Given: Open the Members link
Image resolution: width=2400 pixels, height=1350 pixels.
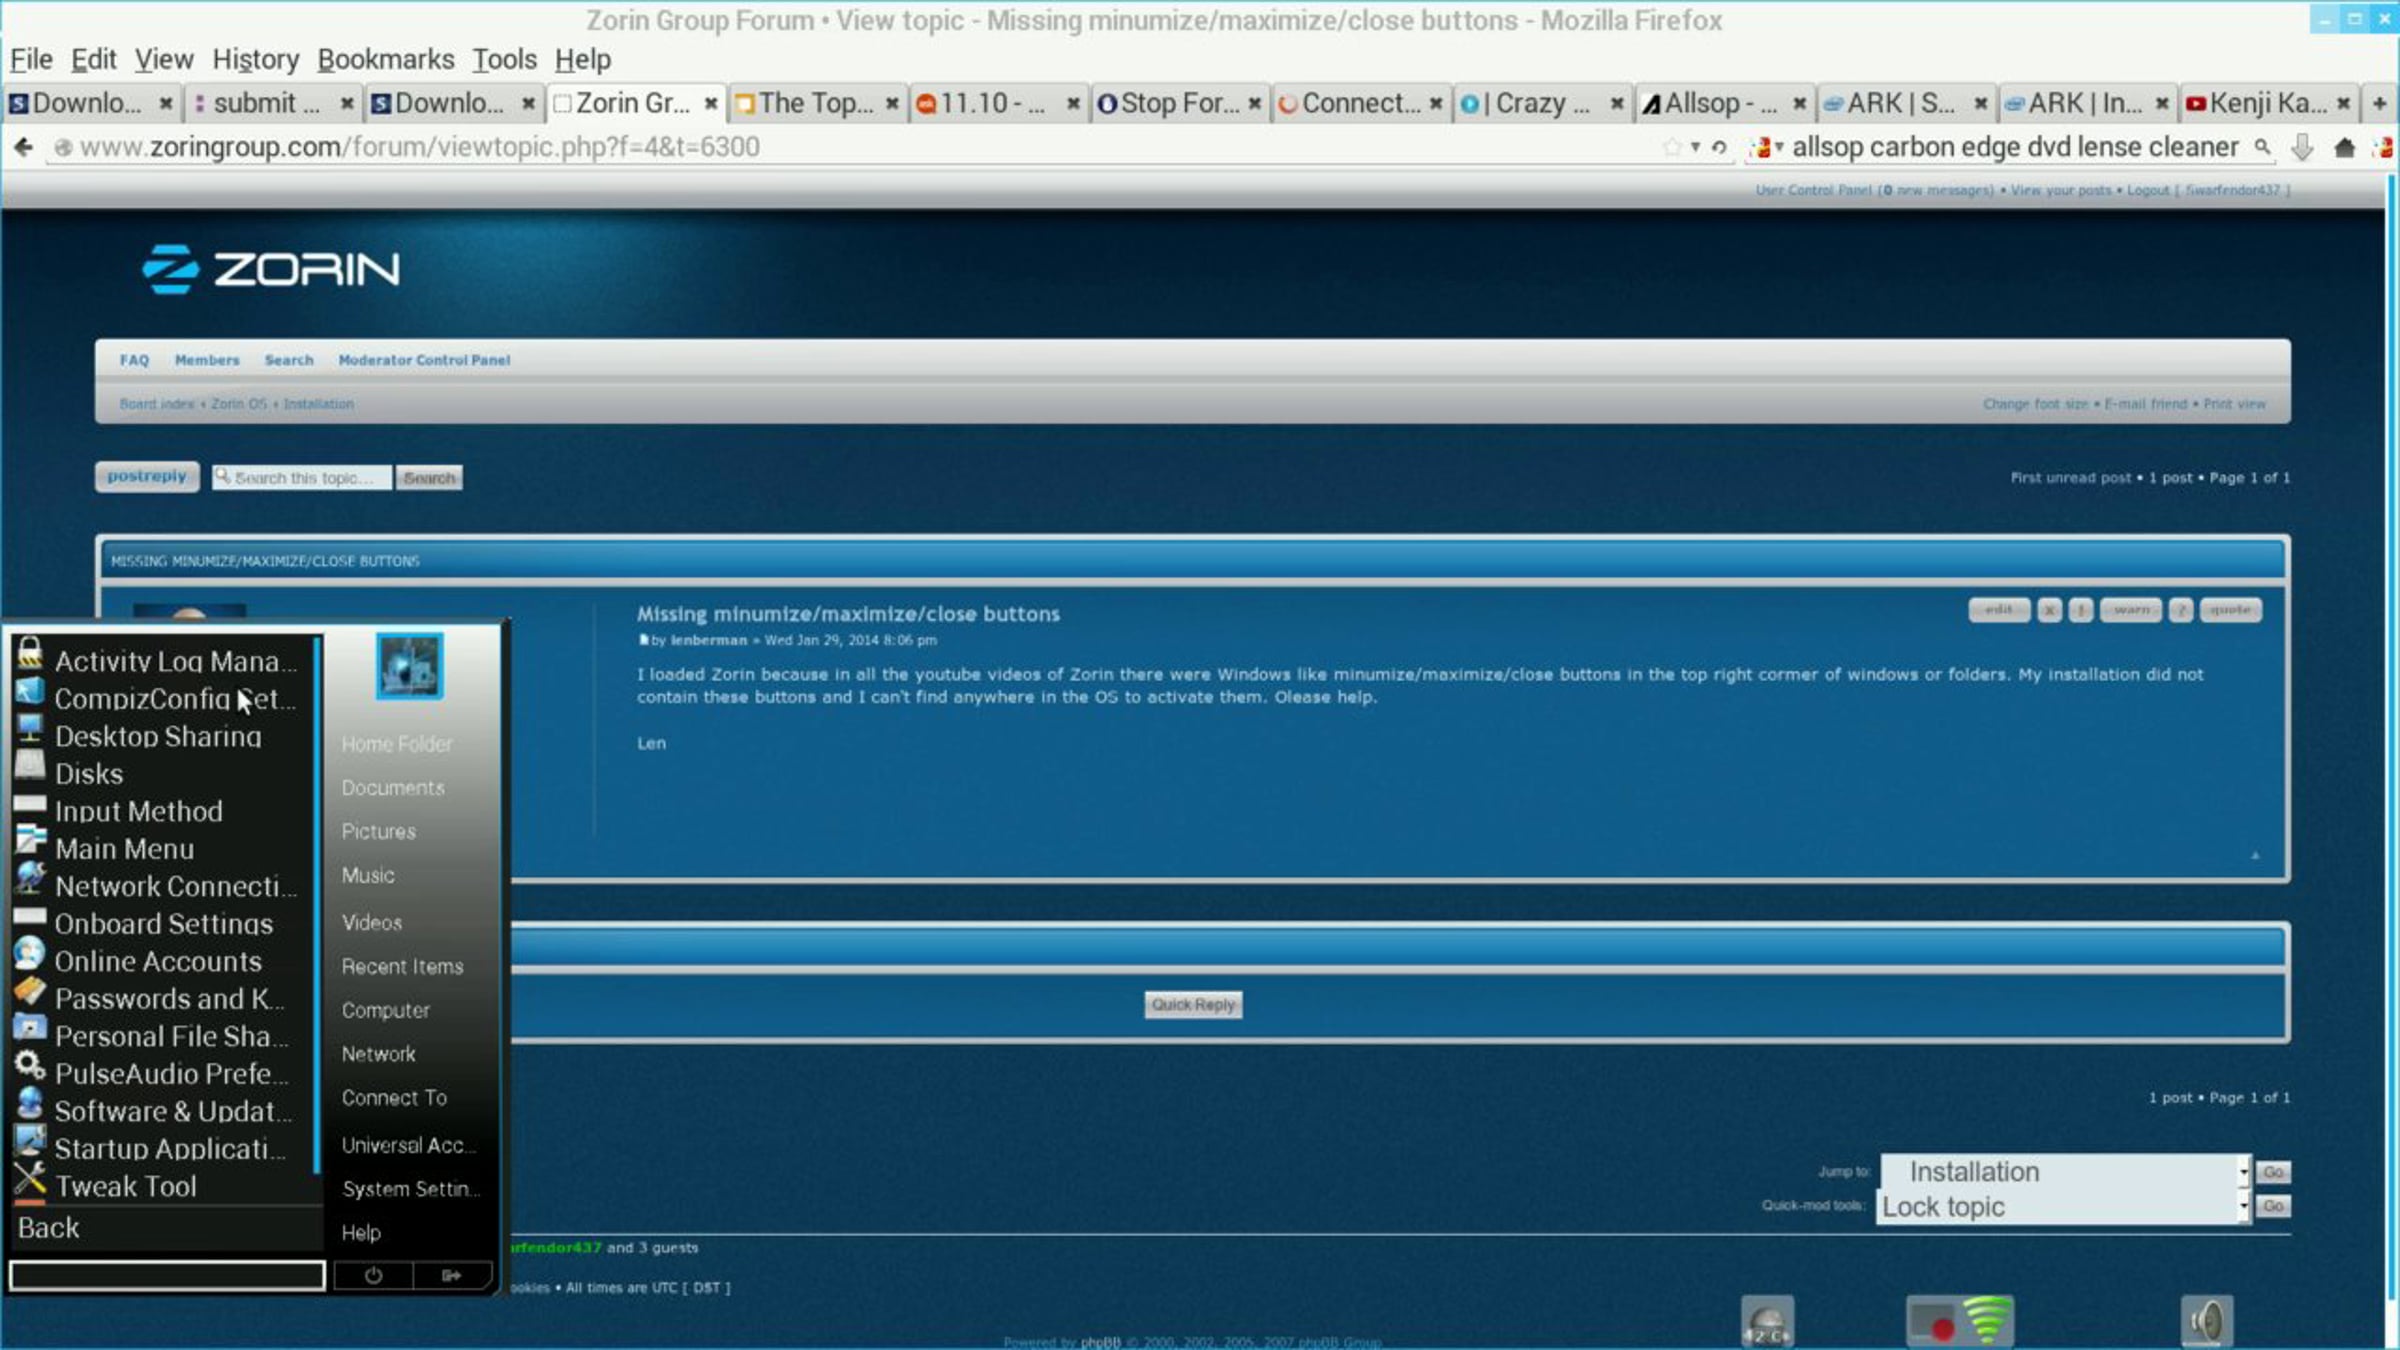Looking at the screenshot, I should pos(207,360).
